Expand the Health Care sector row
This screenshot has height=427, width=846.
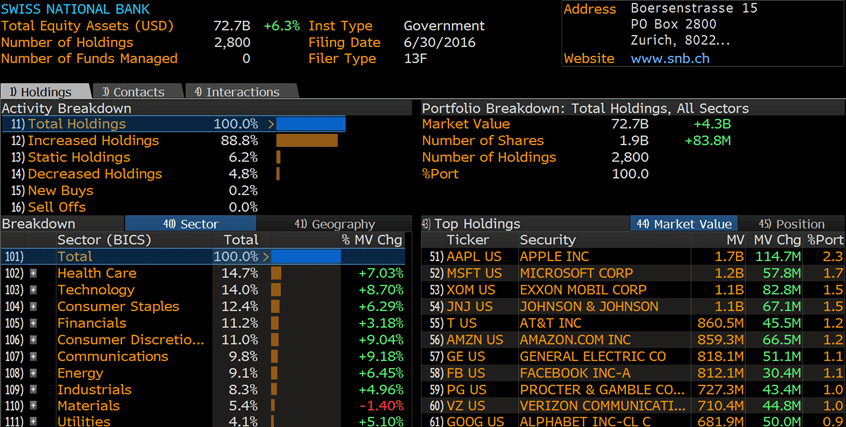click(x=35, y=273)
